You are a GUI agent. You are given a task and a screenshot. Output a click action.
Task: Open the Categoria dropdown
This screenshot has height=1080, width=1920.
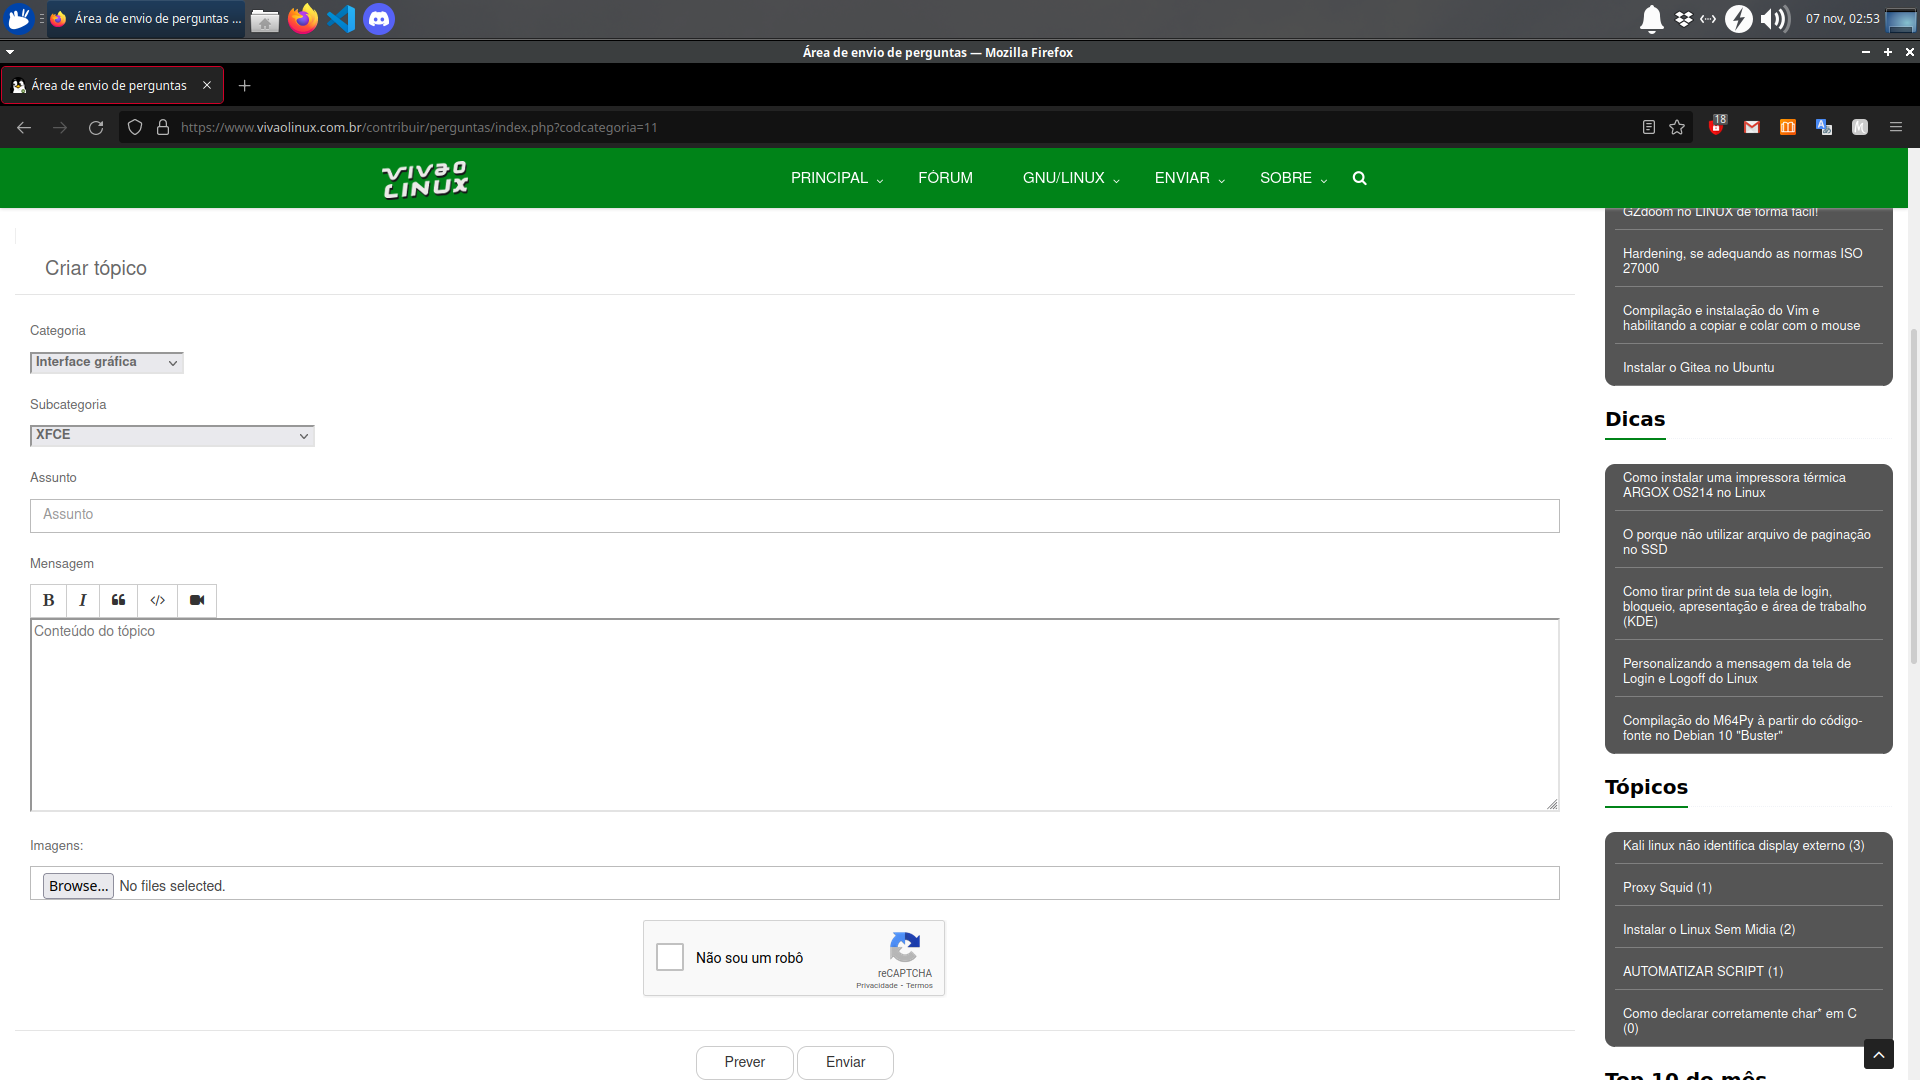coord(106,362)
